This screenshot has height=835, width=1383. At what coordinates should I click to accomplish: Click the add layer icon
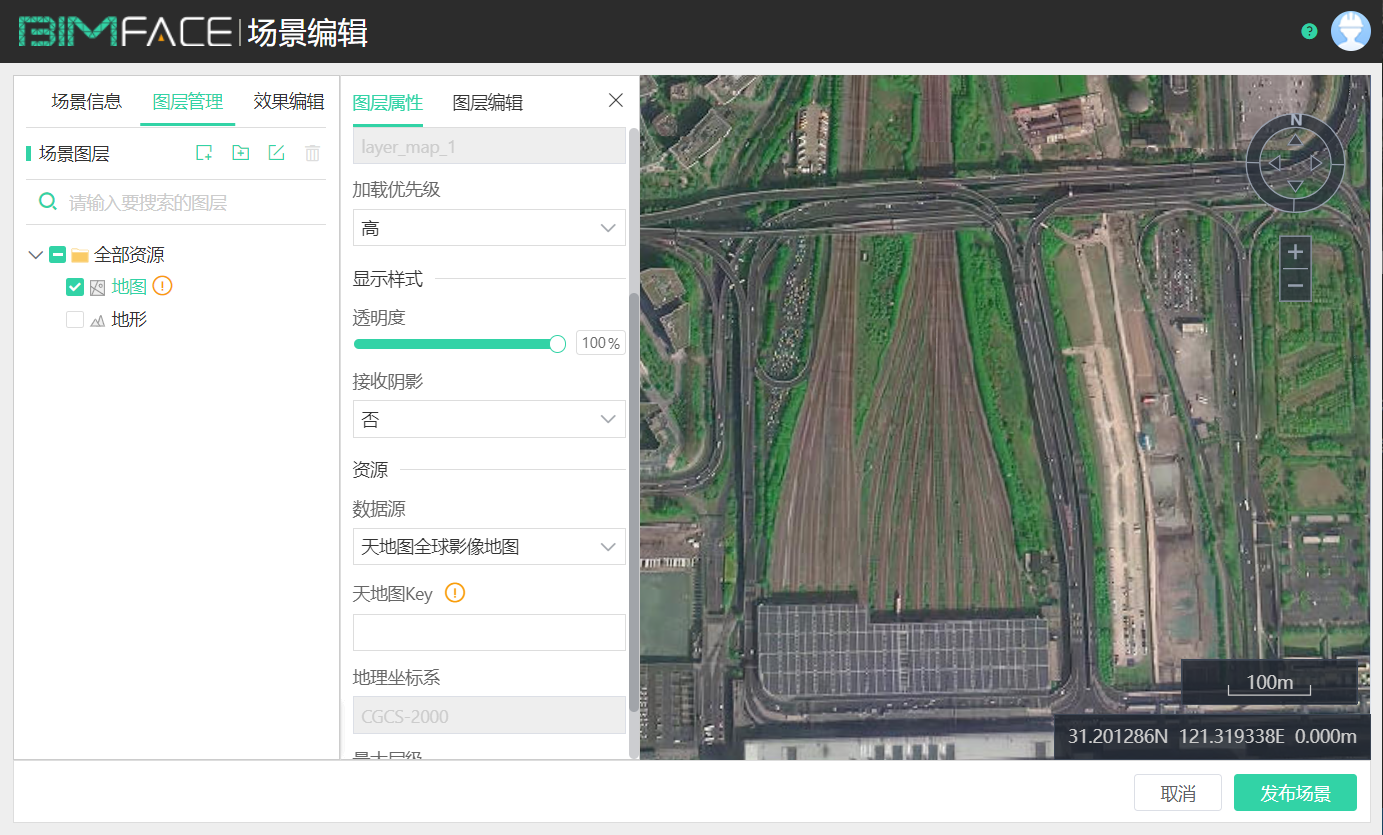pyautogui.click(x=204, y=152)
